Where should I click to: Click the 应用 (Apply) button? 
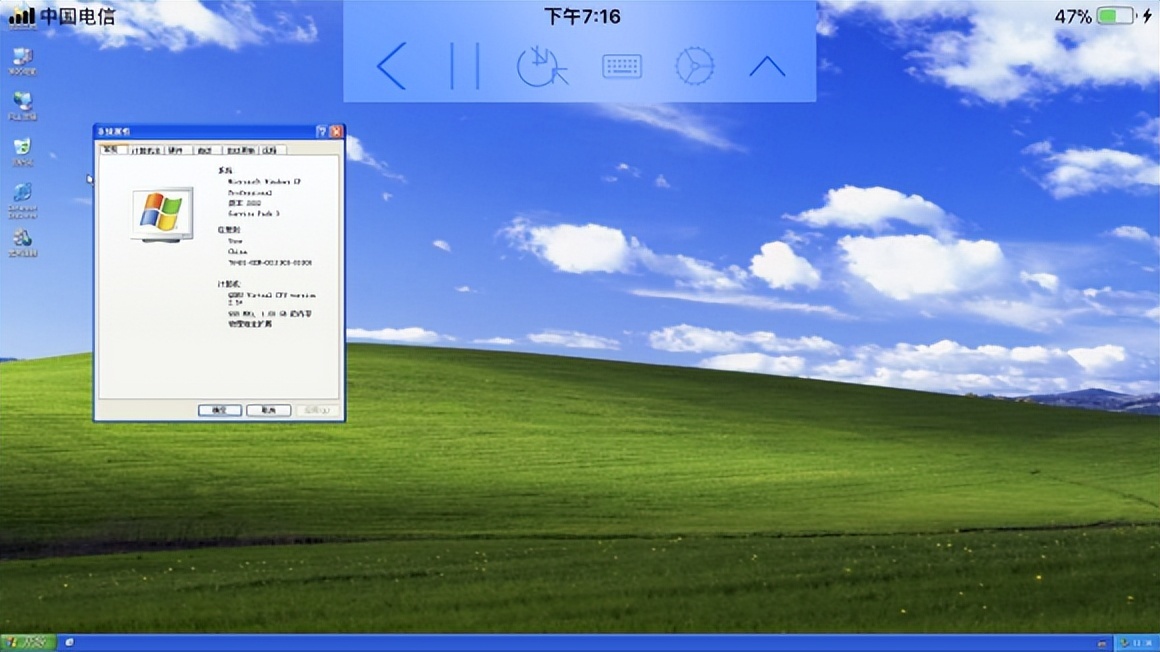pyautogui.click(x=317, y=410)
